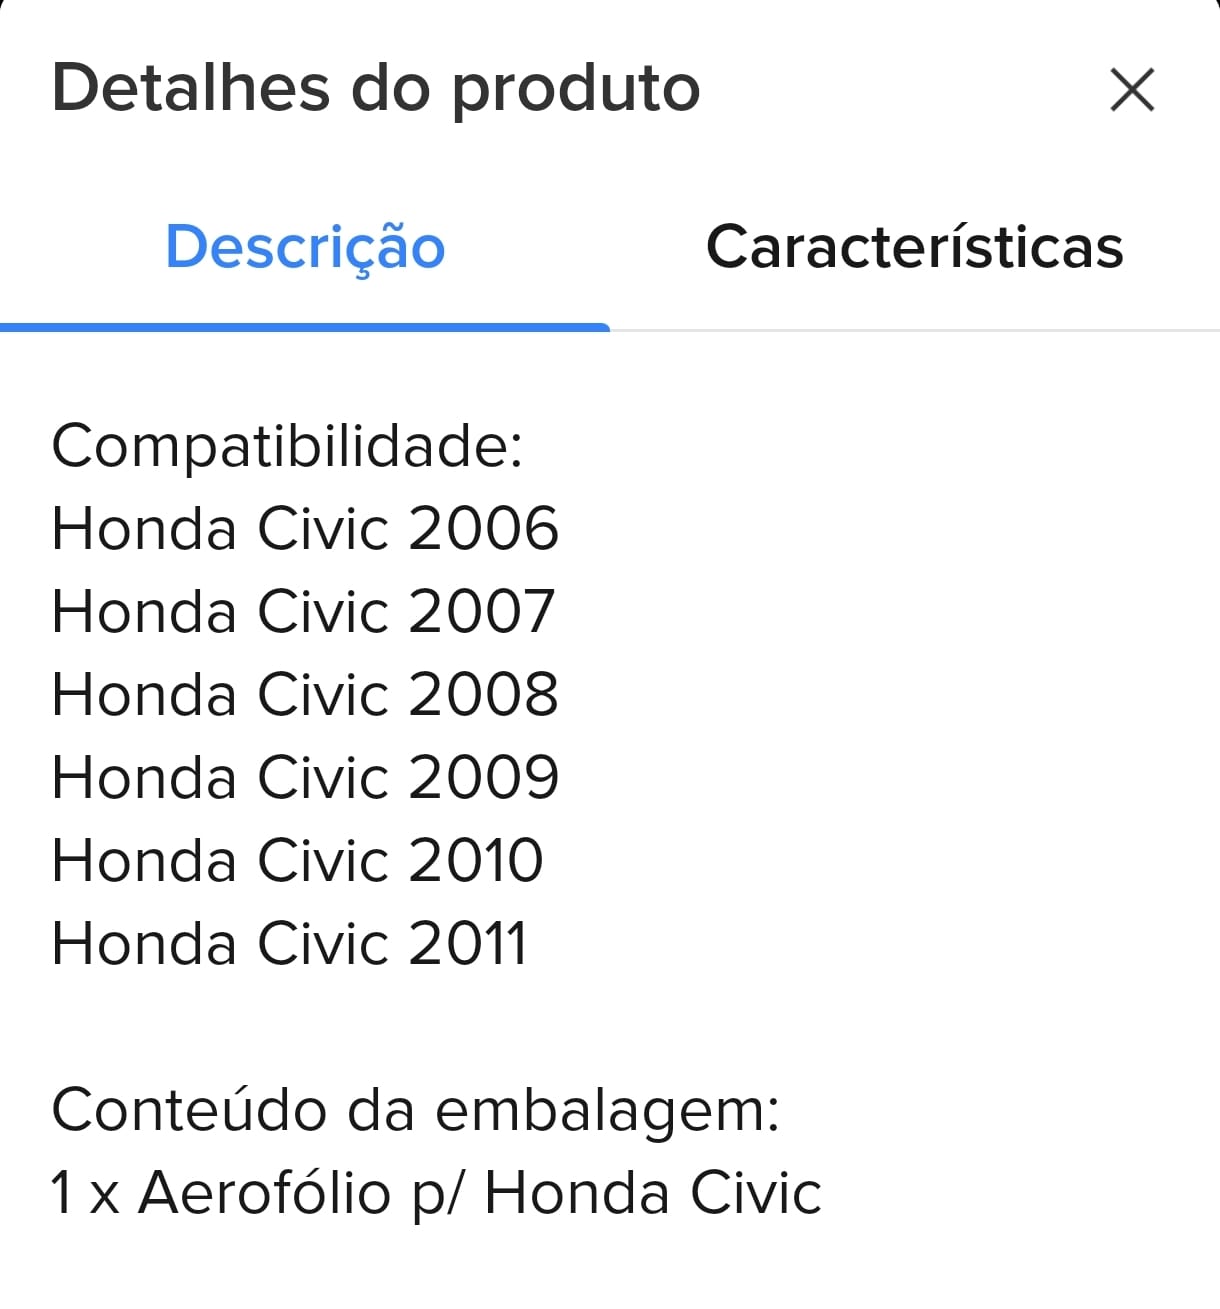Switch to the Descrição tab
The height and width of the screenshot is (1309, 1220).
[305, 247]
